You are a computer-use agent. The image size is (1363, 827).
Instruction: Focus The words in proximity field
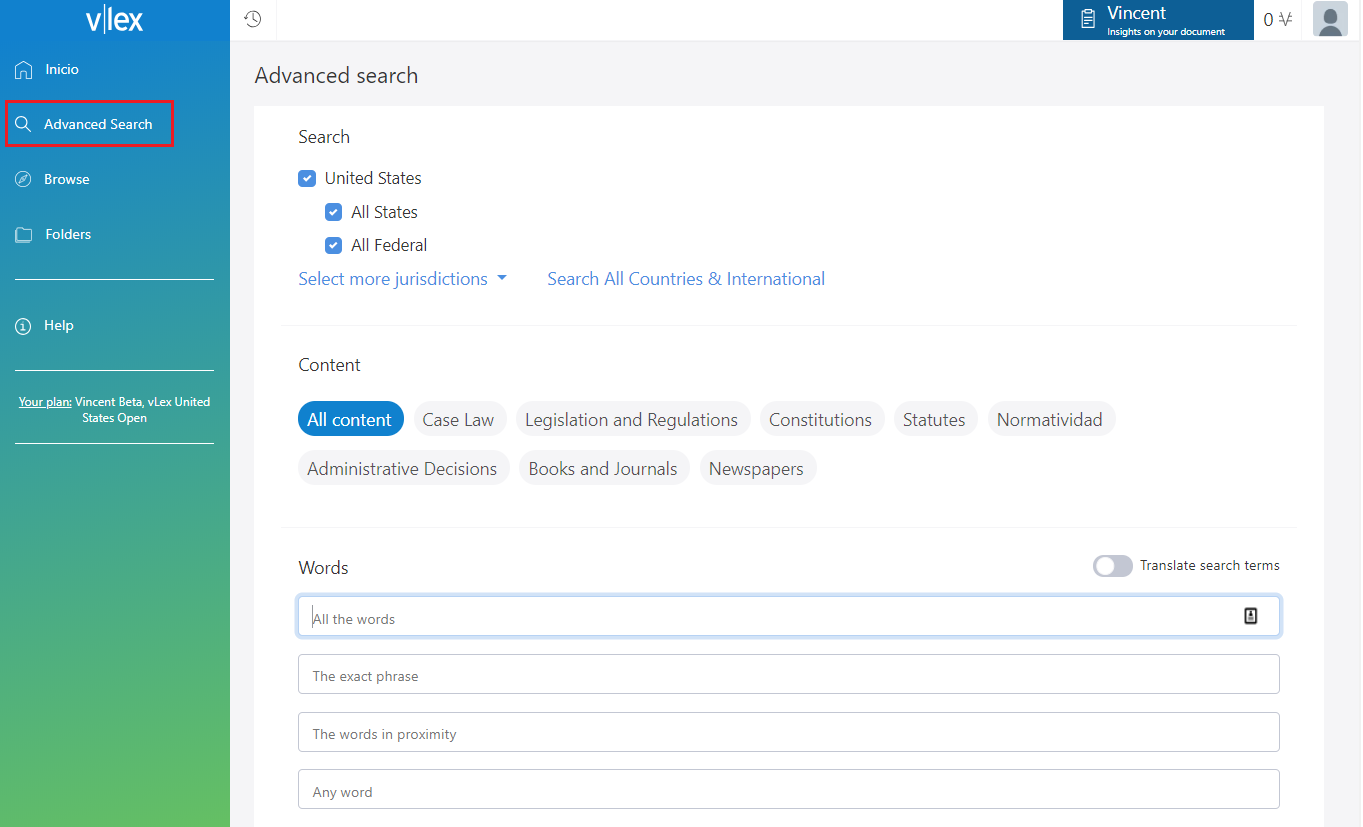[789, 732]
